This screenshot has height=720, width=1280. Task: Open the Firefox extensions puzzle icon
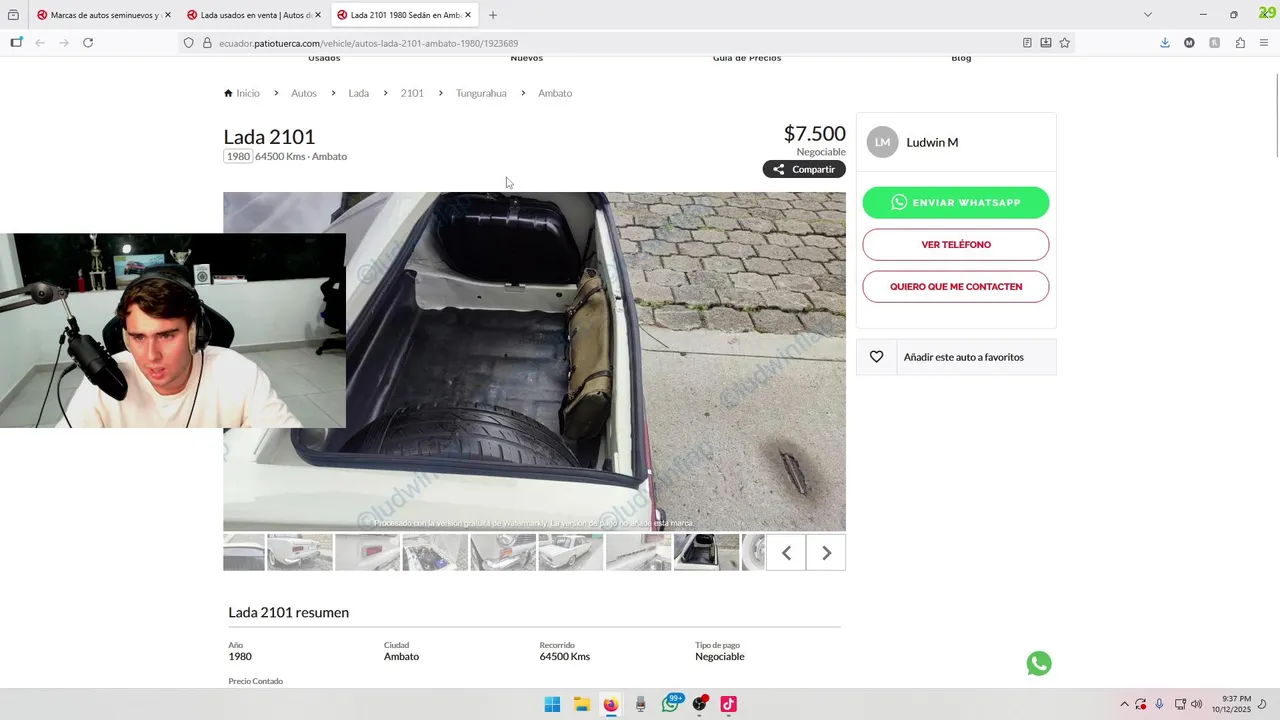click(1240, 43)
